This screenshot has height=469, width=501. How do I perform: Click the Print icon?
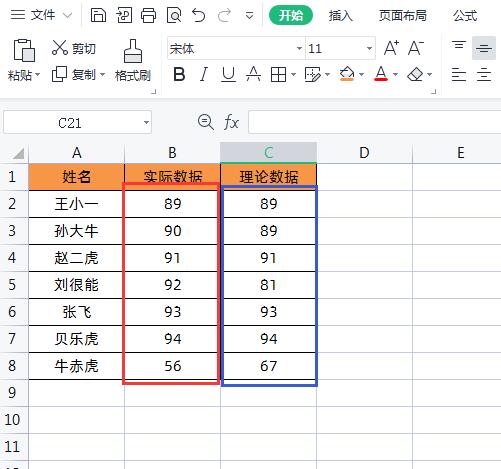(148, 15)
